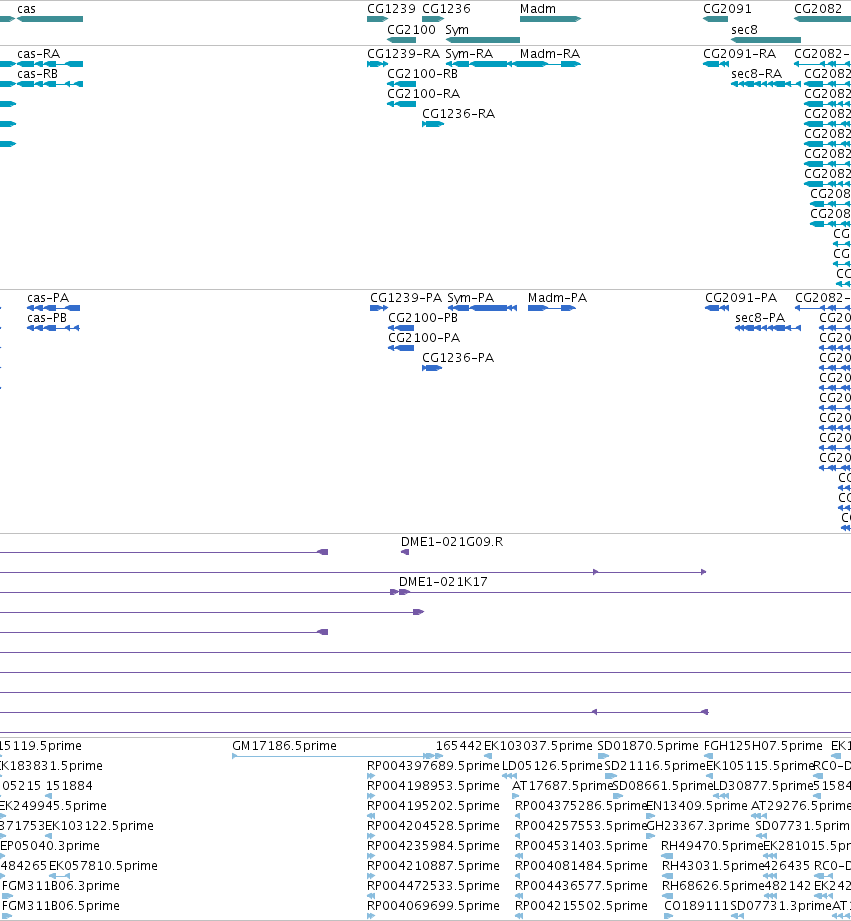Click the cas gene label

26,9
